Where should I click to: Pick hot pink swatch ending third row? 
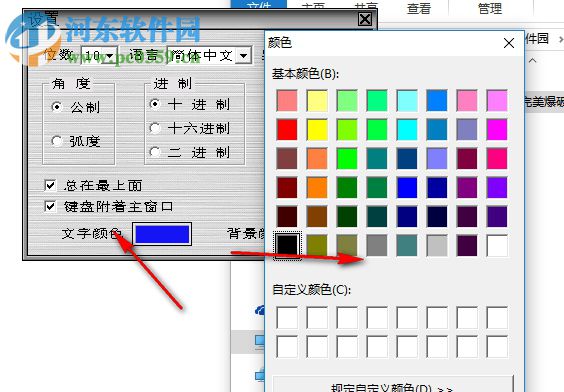tap(497, 159)
